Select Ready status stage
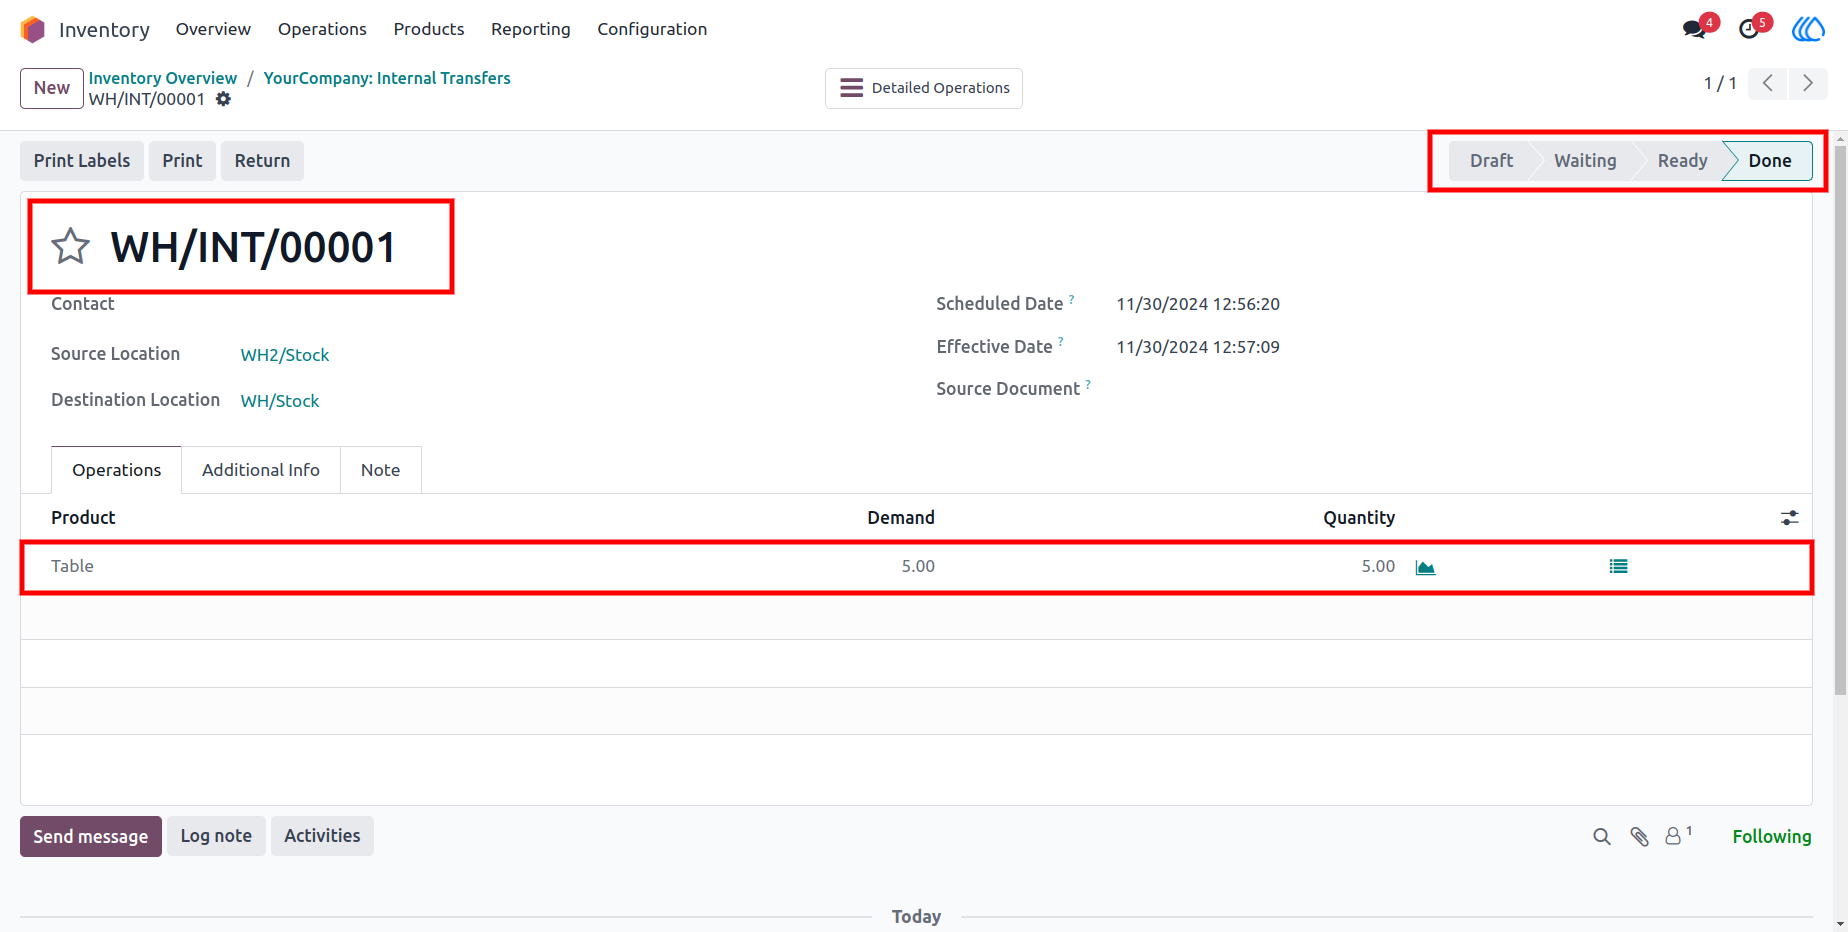The width and height of the screenshot is (1848, 932). tap(1682, 161)
